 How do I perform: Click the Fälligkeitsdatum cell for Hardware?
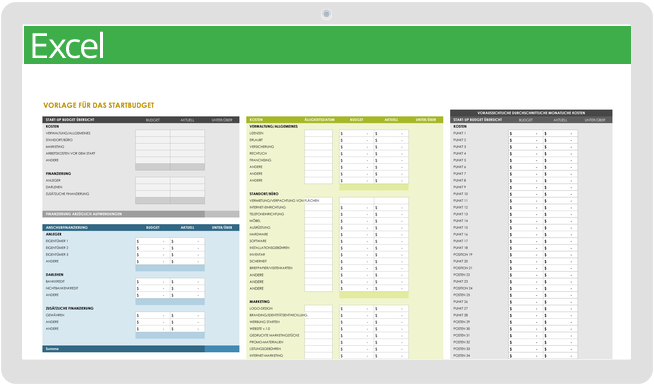(x=318, y=234)
